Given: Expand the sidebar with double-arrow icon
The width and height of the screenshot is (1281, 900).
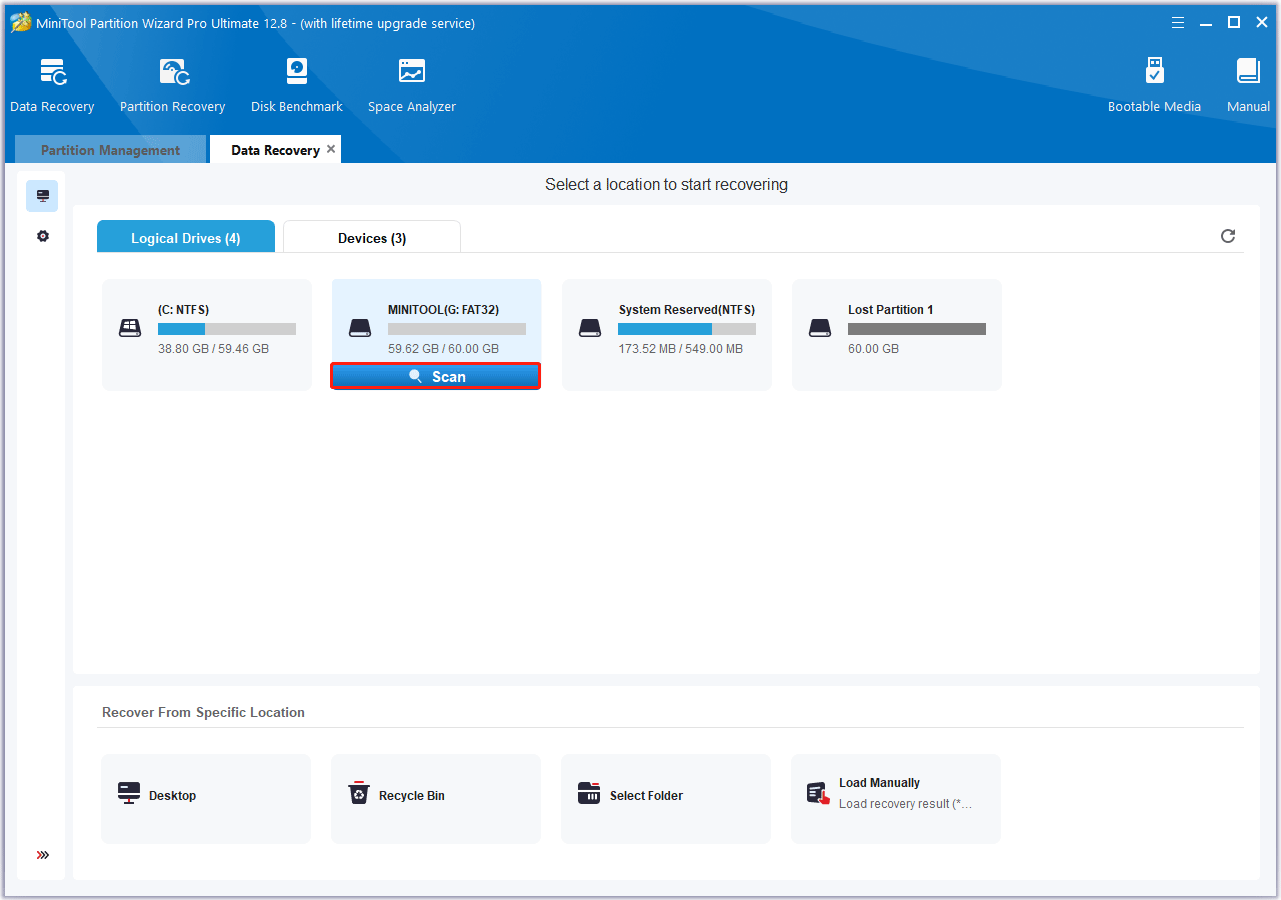Looking at the screenshot, I should coord(43,855).
